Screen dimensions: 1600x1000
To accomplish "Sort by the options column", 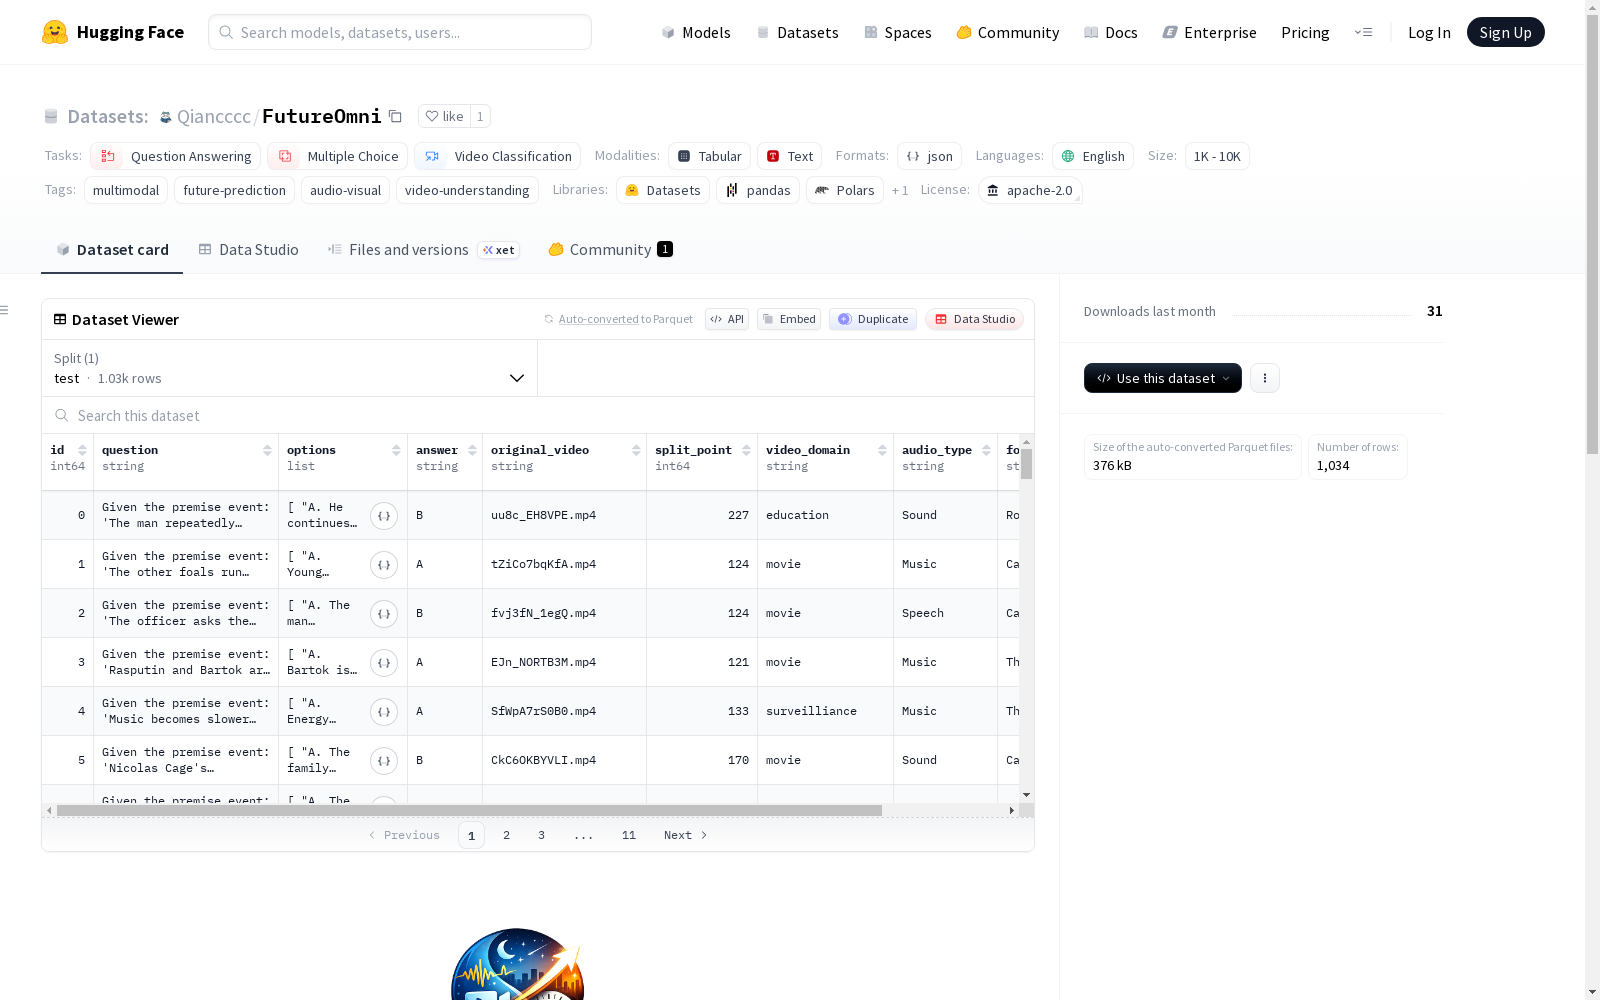I will point(396,450).
